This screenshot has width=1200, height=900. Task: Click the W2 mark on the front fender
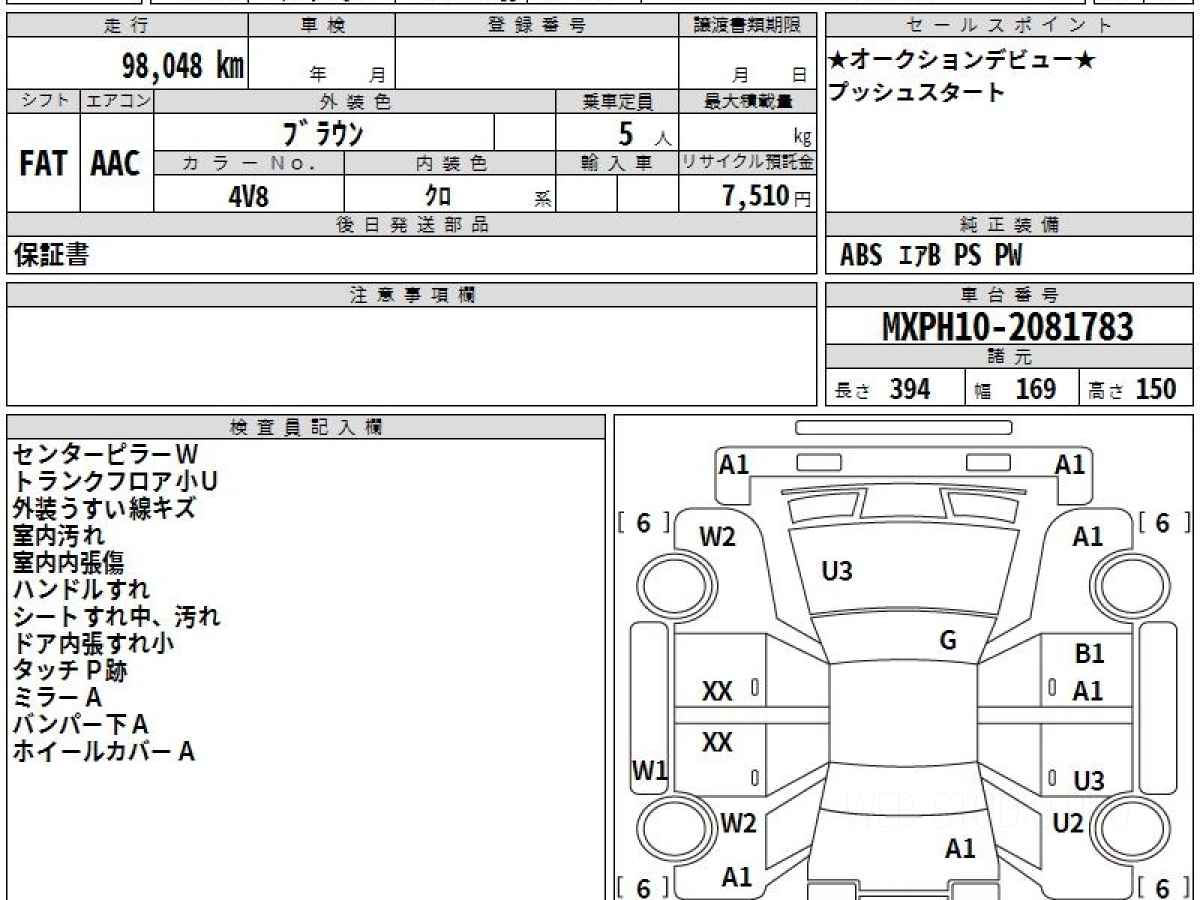pyautogui.click(x=717, y=537)
